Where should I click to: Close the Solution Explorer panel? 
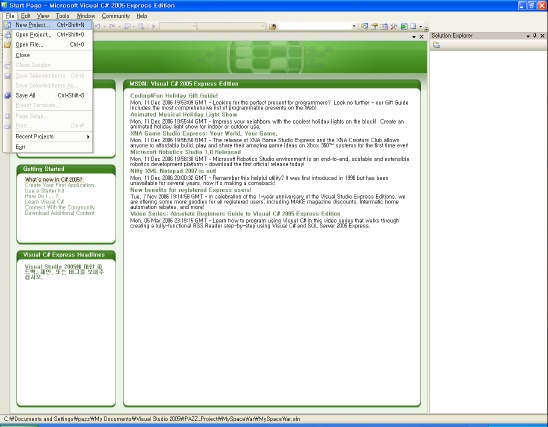click(542, 36)
